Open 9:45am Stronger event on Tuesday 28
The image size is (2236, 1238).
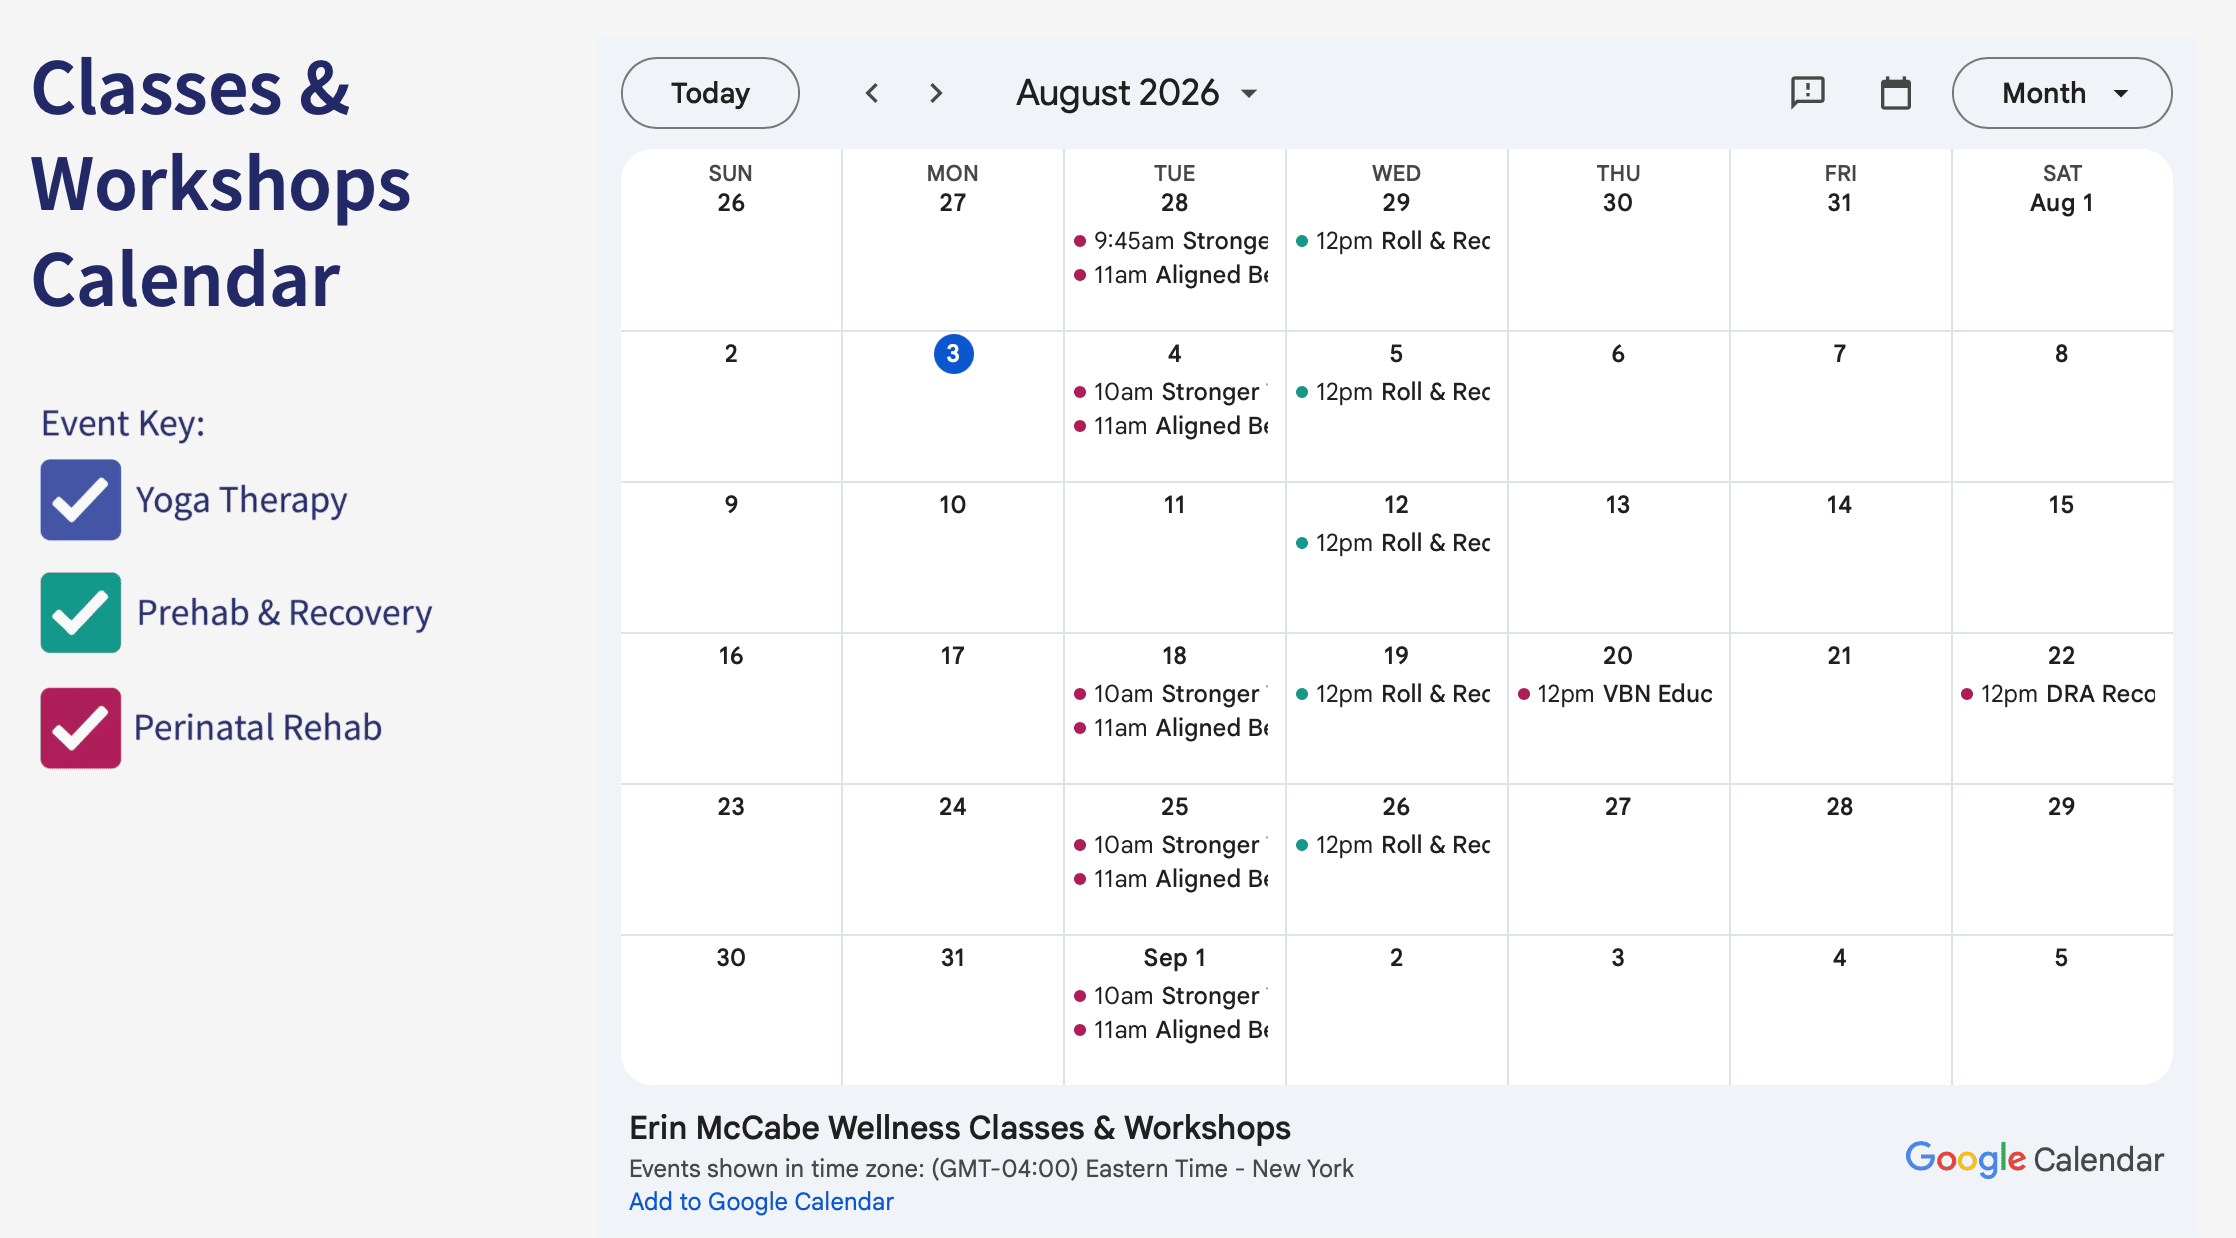pyautogui.click(x=1174, y=241)
